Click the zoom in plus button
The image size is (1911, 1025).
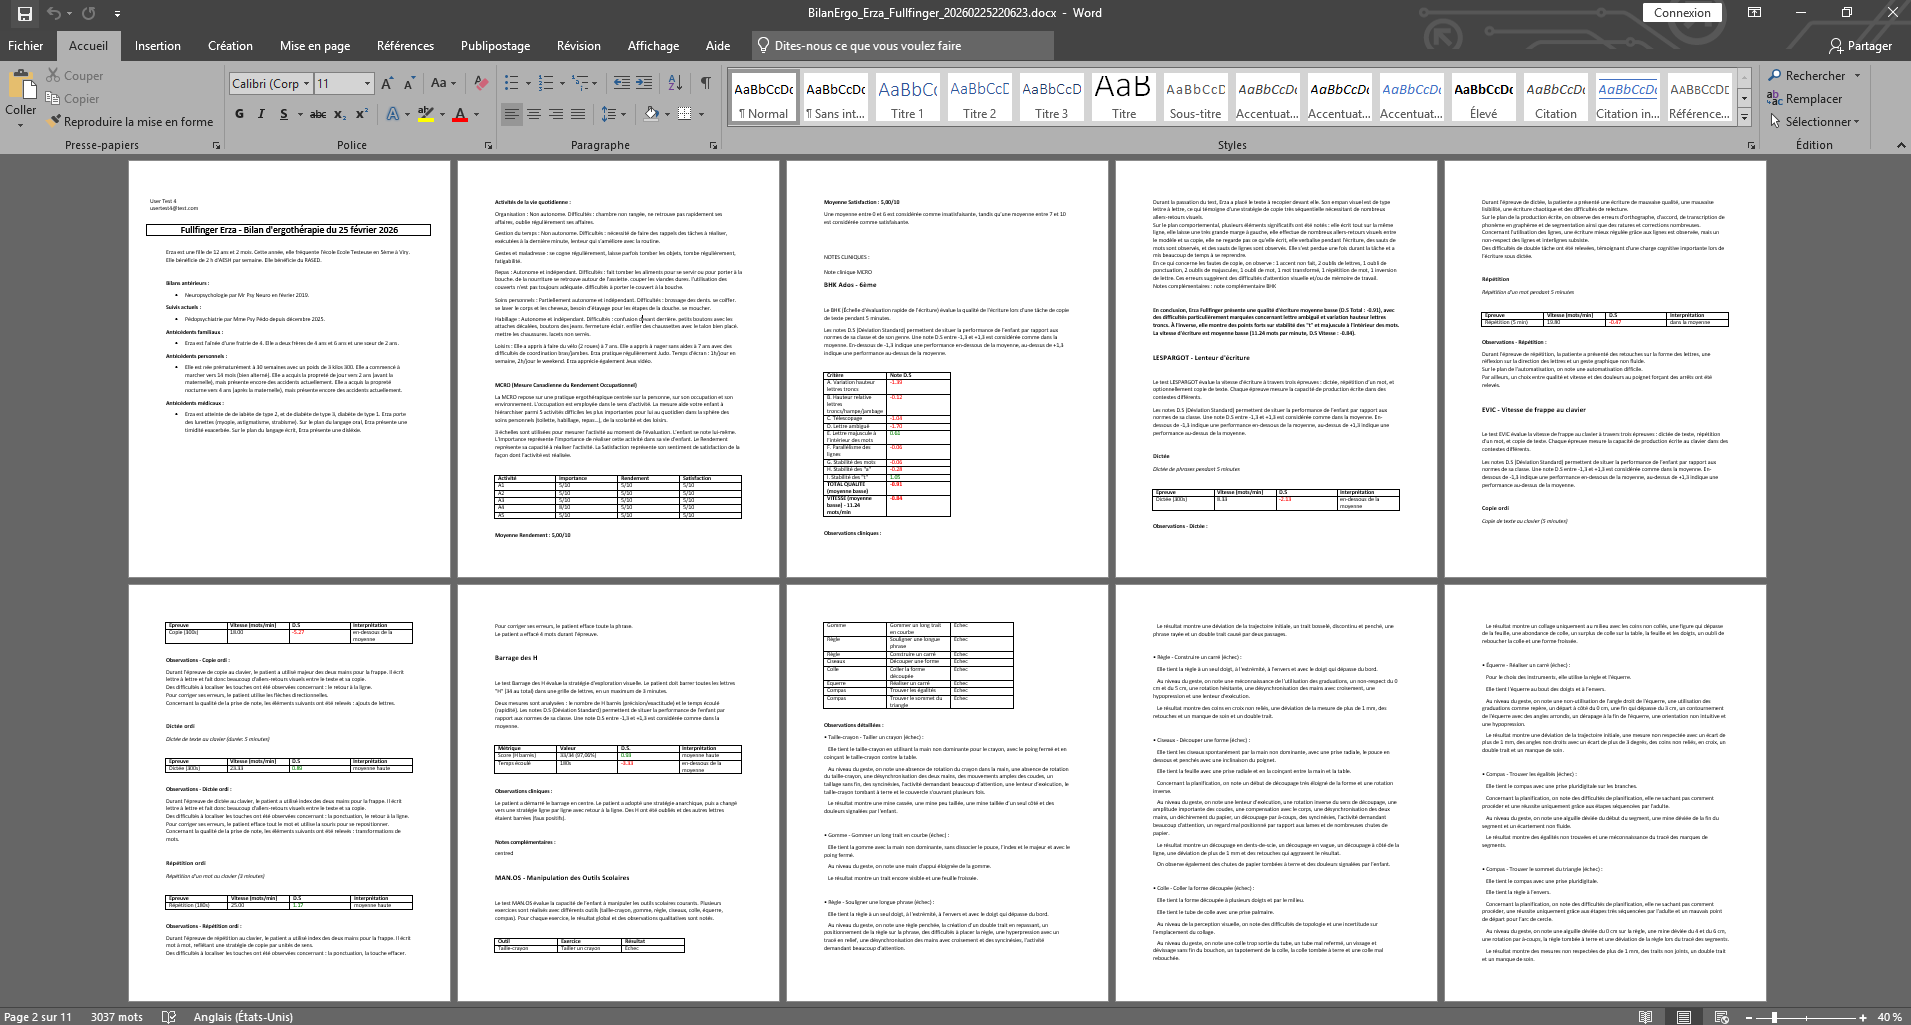pyautogui.click(x=1864, y=1017)
